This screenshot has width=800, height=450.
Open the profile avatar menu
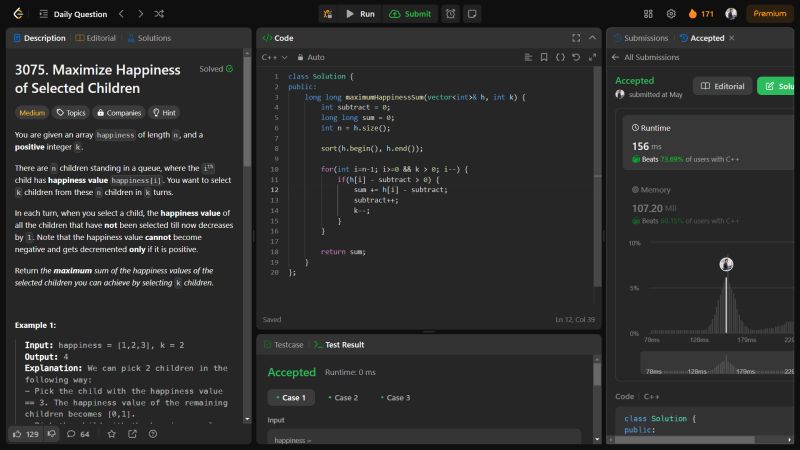[x=731, y=14]
